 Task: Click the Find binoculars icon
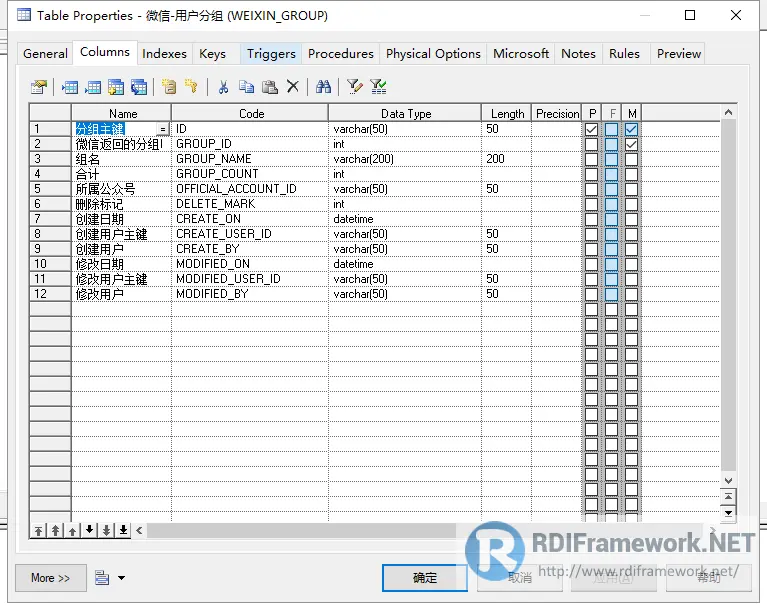tap(323, 87)
